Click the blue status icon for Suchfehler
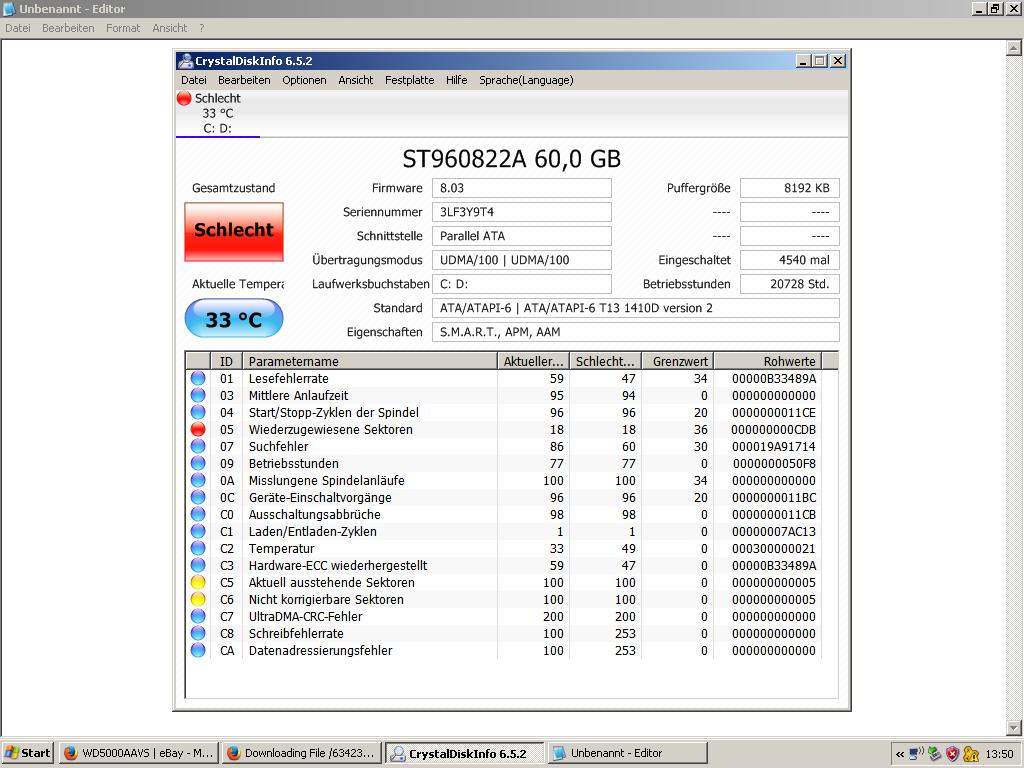 tap(198, 446)
